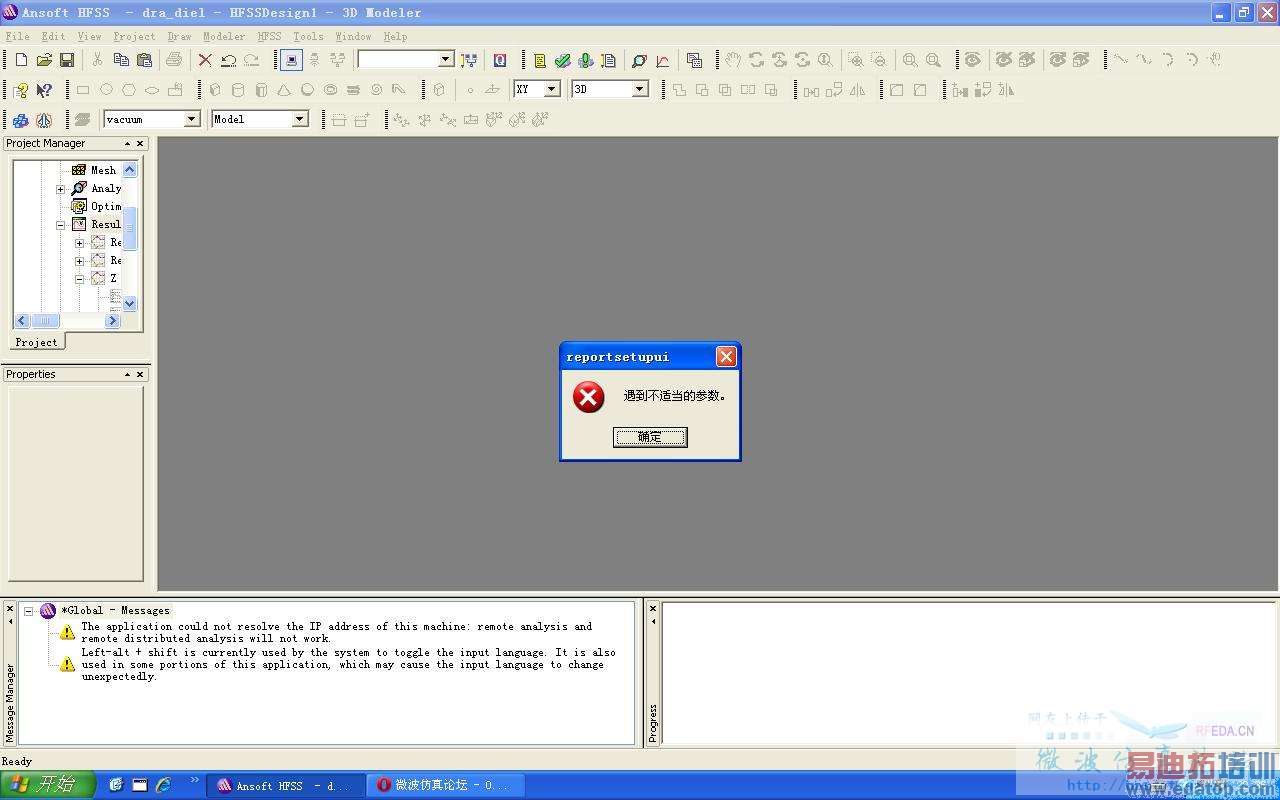Click the Paste clipboard icon
This screenshot has height=800, width=1280.
click(x=144, y=60)
